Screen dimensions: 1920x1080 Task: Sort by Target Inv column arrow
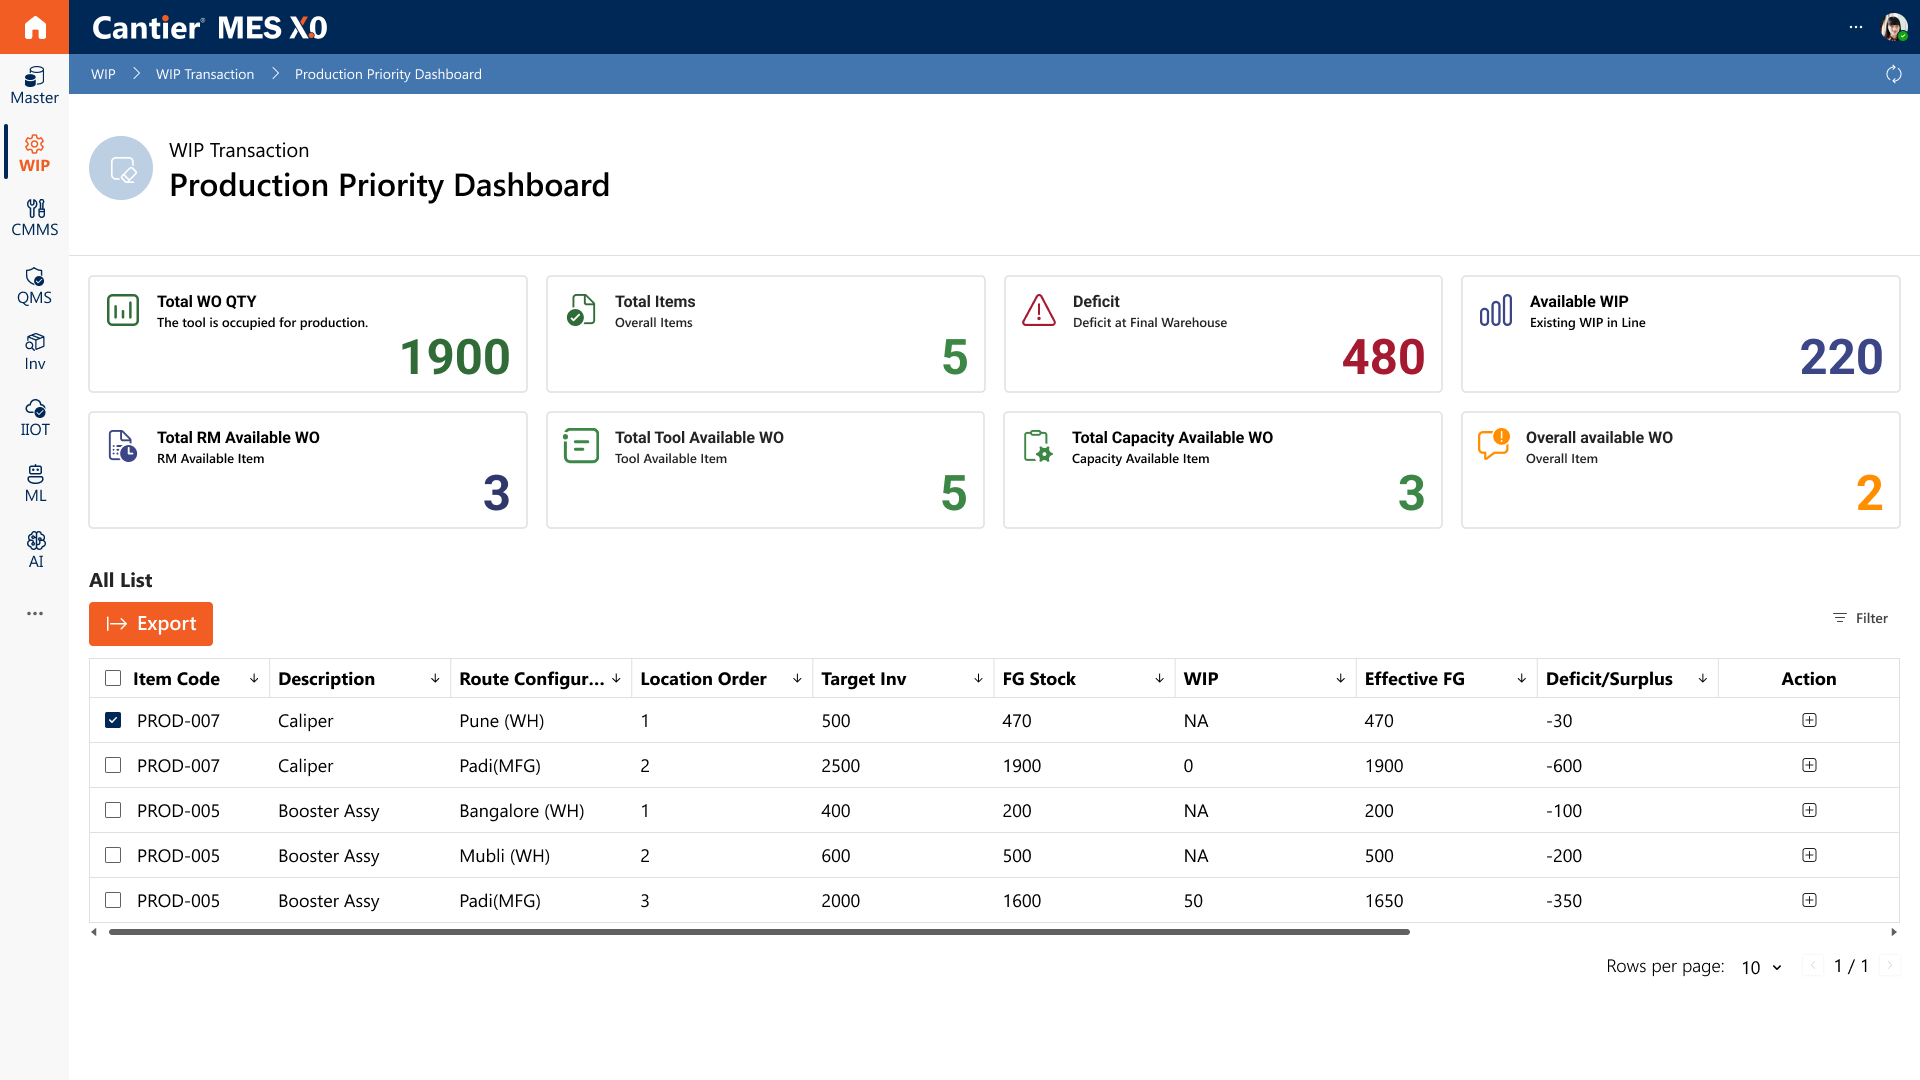[x=978, y=679]
